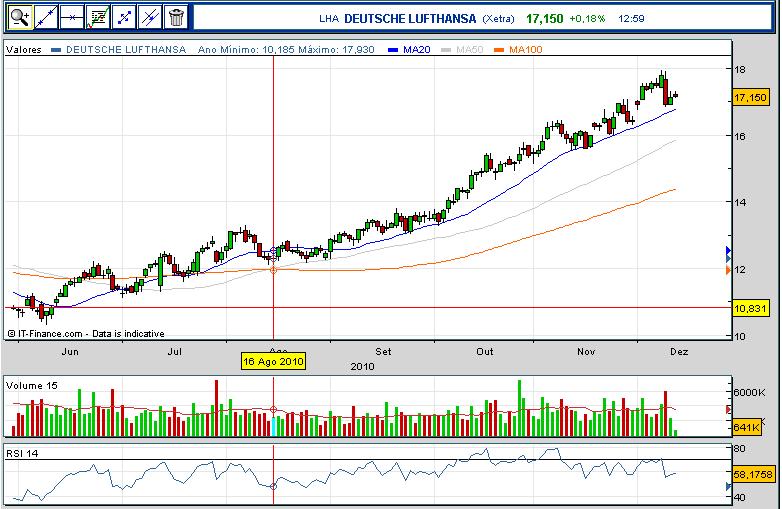Click the +0,18% change value
This screenshot has width=782, height=509.
click(x=587, y=18)
